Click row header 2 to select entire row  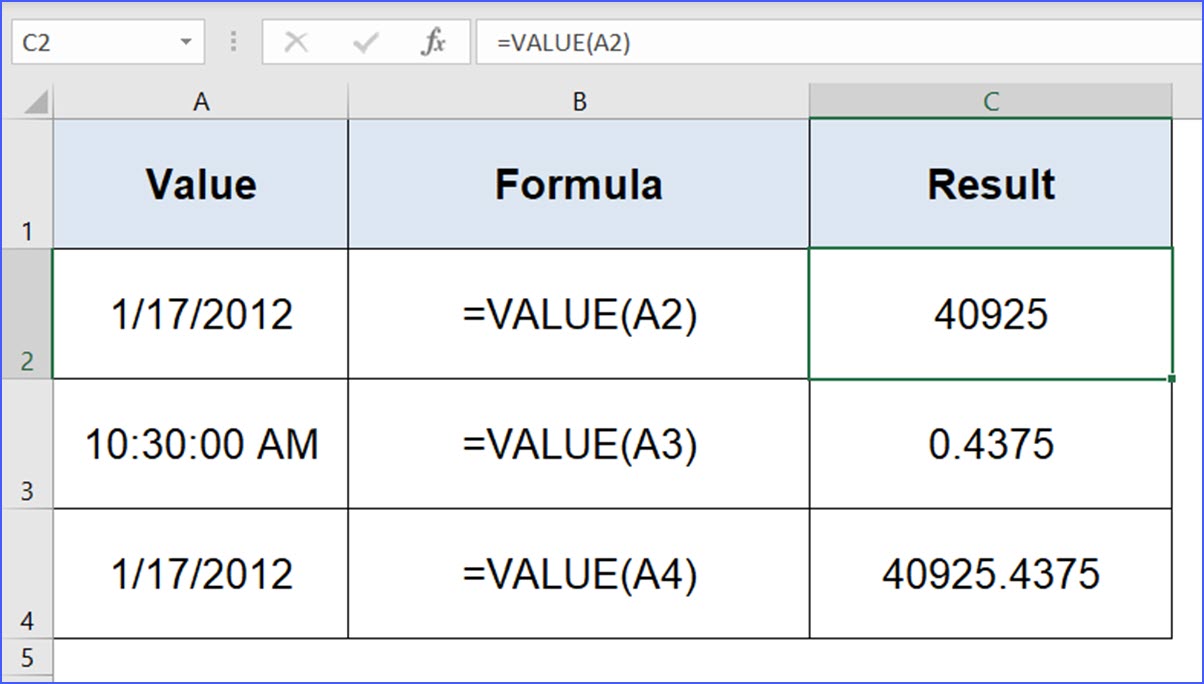point(27,313)
